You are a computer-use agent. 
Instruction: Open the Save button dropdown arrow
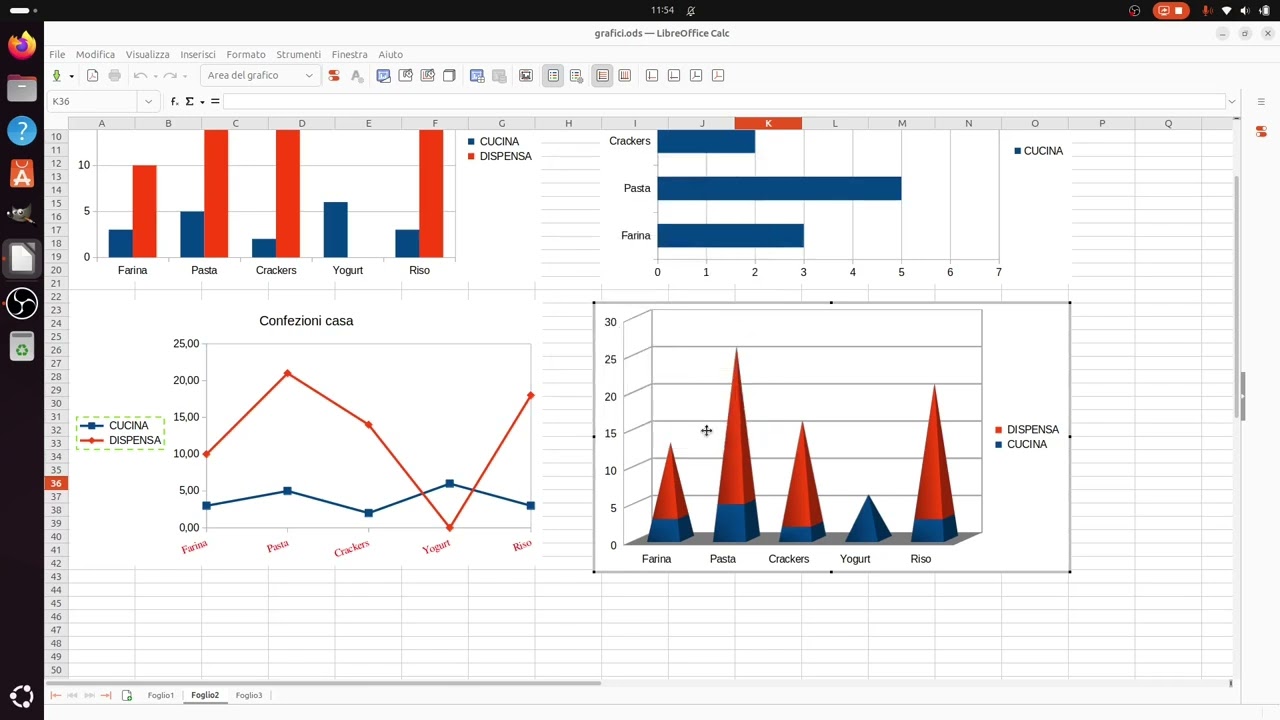pos(71,76)
